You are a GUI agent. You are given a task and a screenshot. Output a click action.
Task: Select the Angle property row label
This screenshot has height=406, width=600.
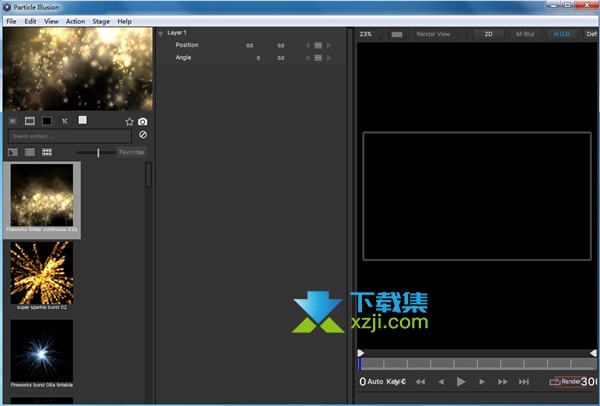click(183, 57)
